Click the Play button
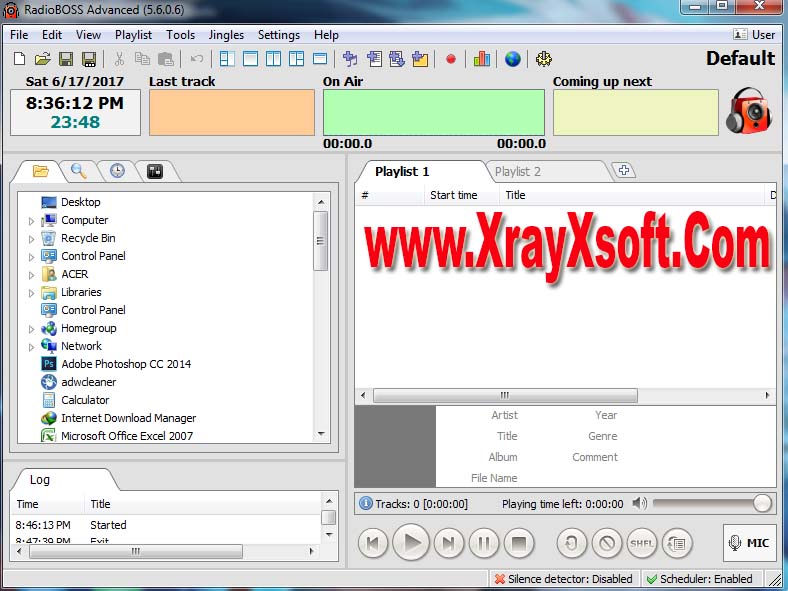This screenshot has height=591, width=788. click(411, 542)
